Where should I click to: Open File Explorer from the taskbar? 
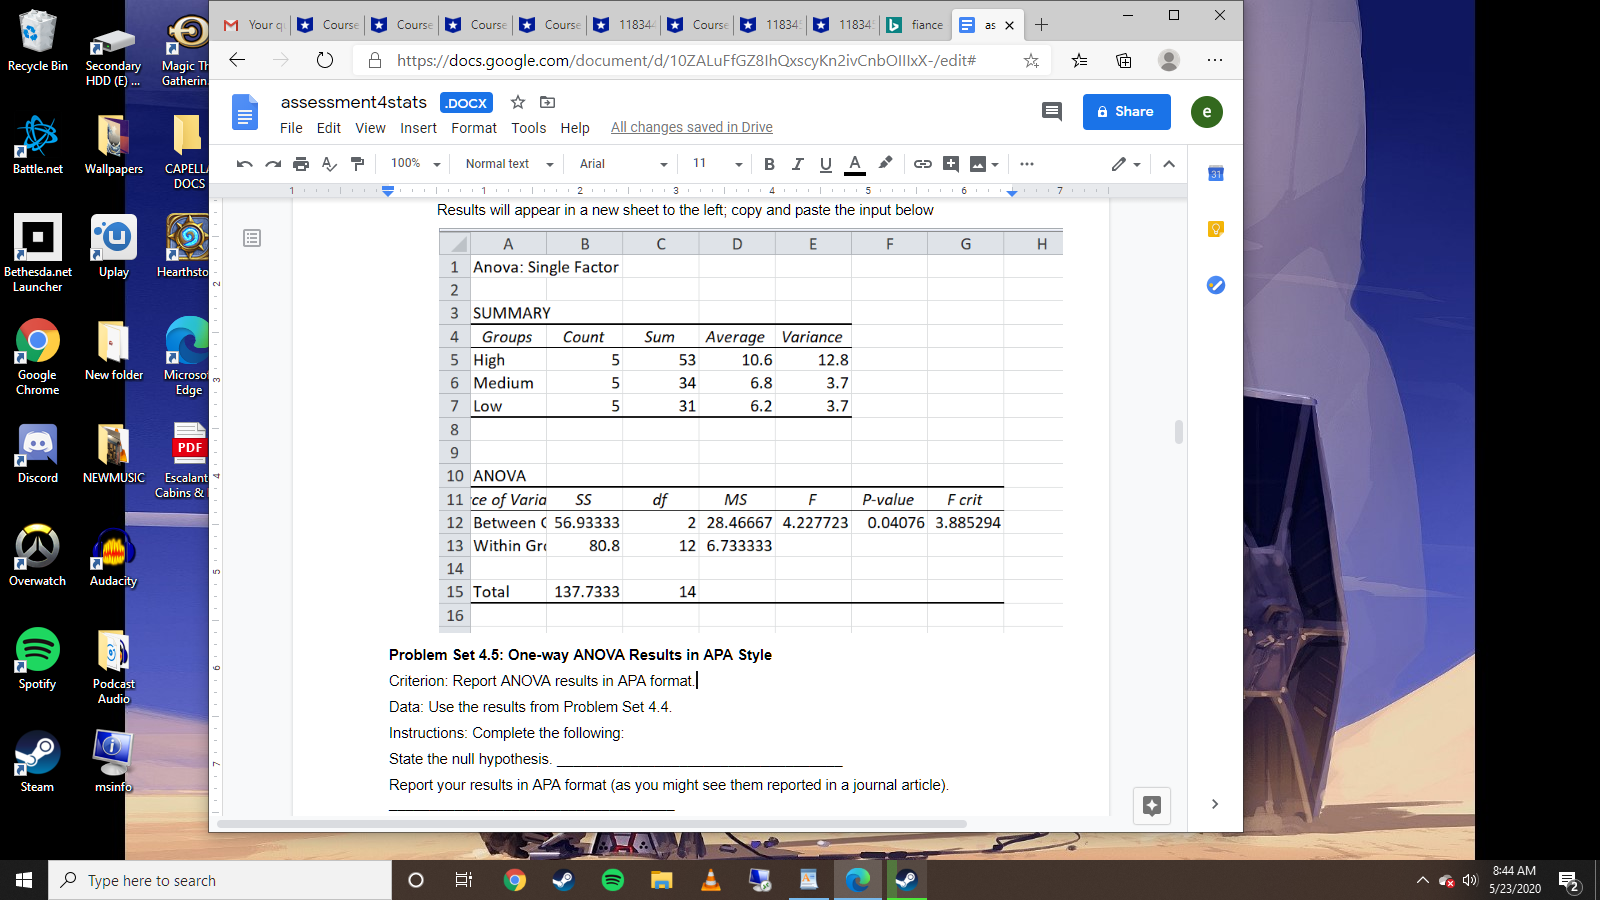click(662, 880)
